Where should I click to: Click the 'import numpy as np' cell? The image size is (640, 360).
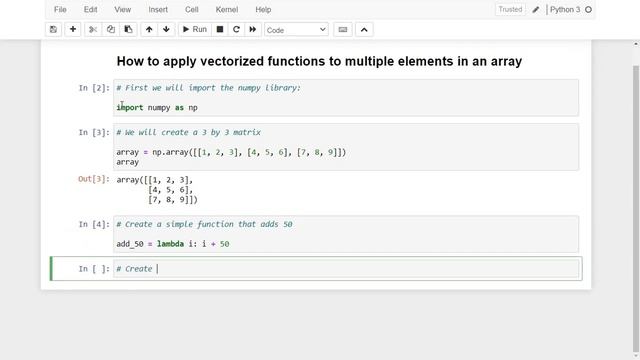pos(346,98)
